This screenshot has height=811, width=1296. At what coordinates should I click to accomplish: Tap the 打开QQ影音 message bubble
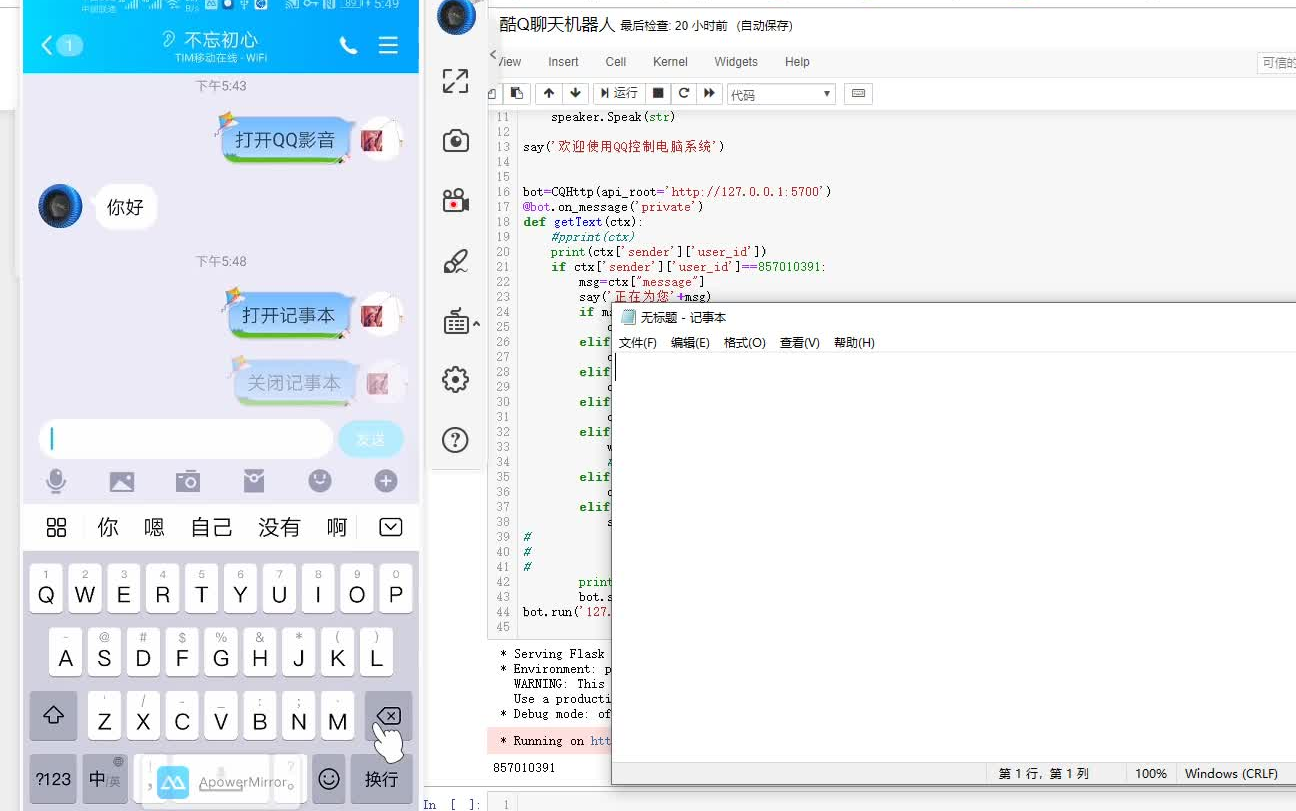[285, 140]
